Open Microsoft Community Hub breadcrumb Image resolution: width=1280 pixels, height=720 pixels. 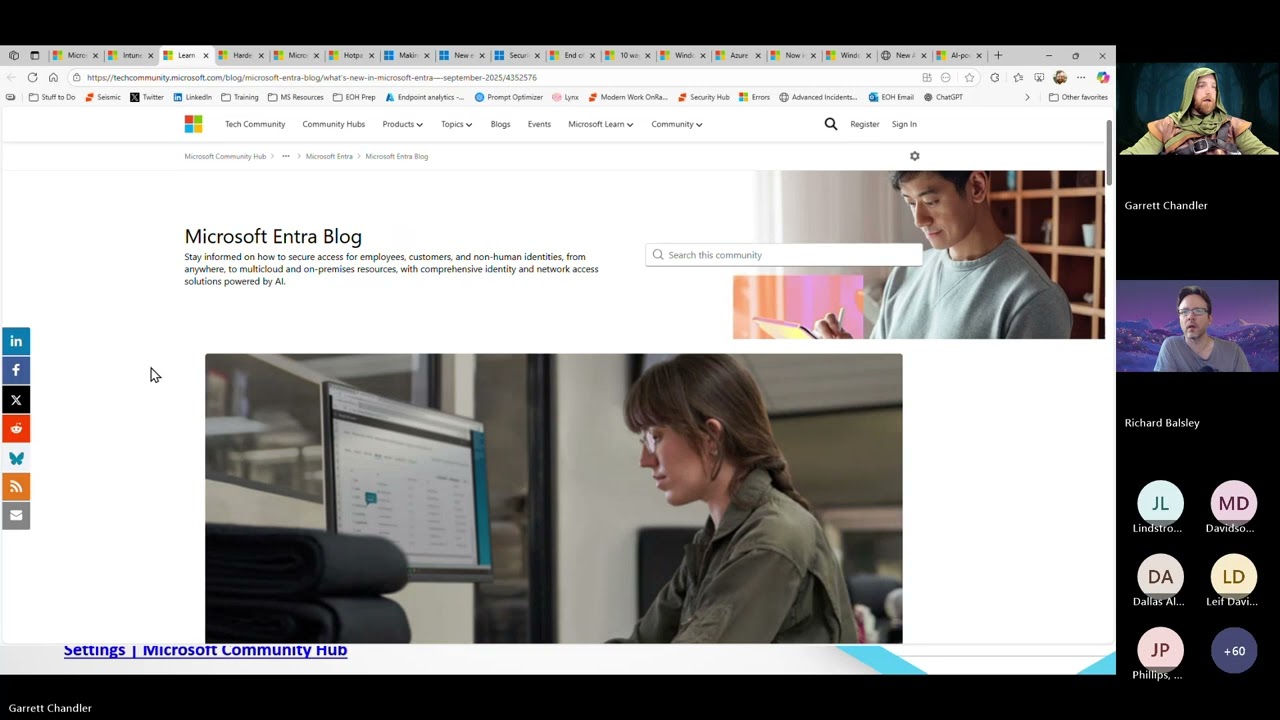tap(225, 156)
